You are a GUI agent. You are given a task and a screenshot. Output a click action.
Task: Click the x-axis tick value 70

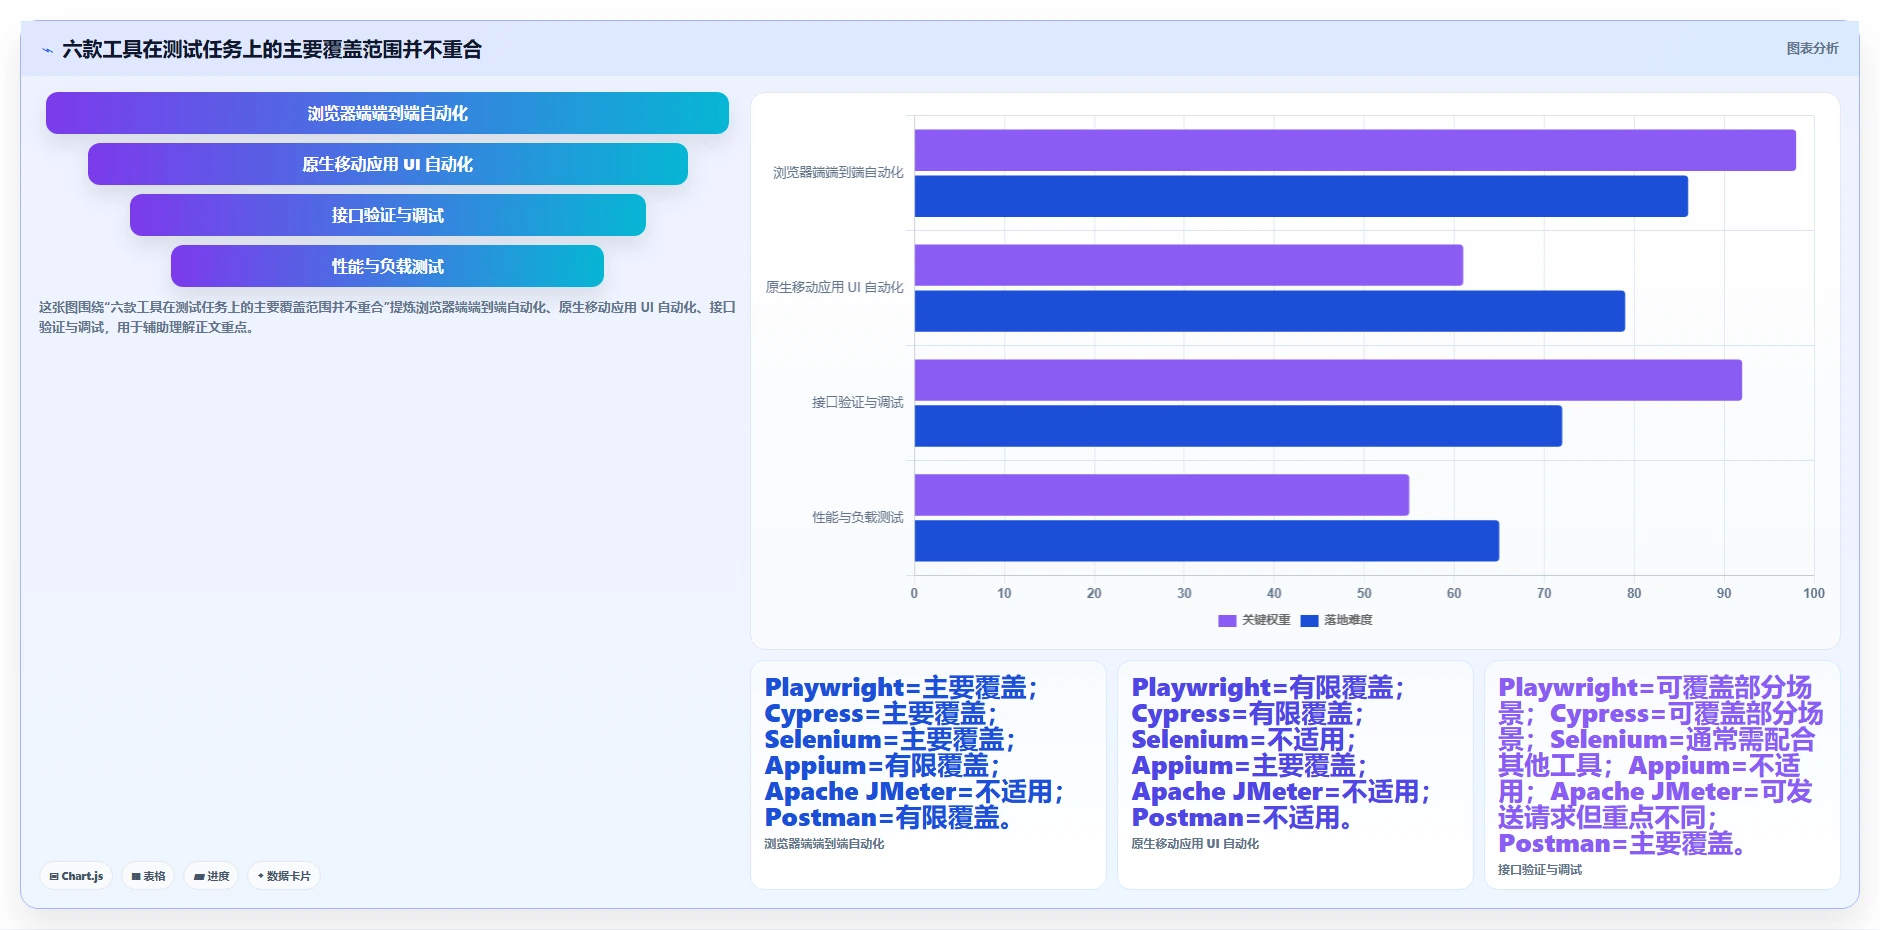coord(1544,593)
